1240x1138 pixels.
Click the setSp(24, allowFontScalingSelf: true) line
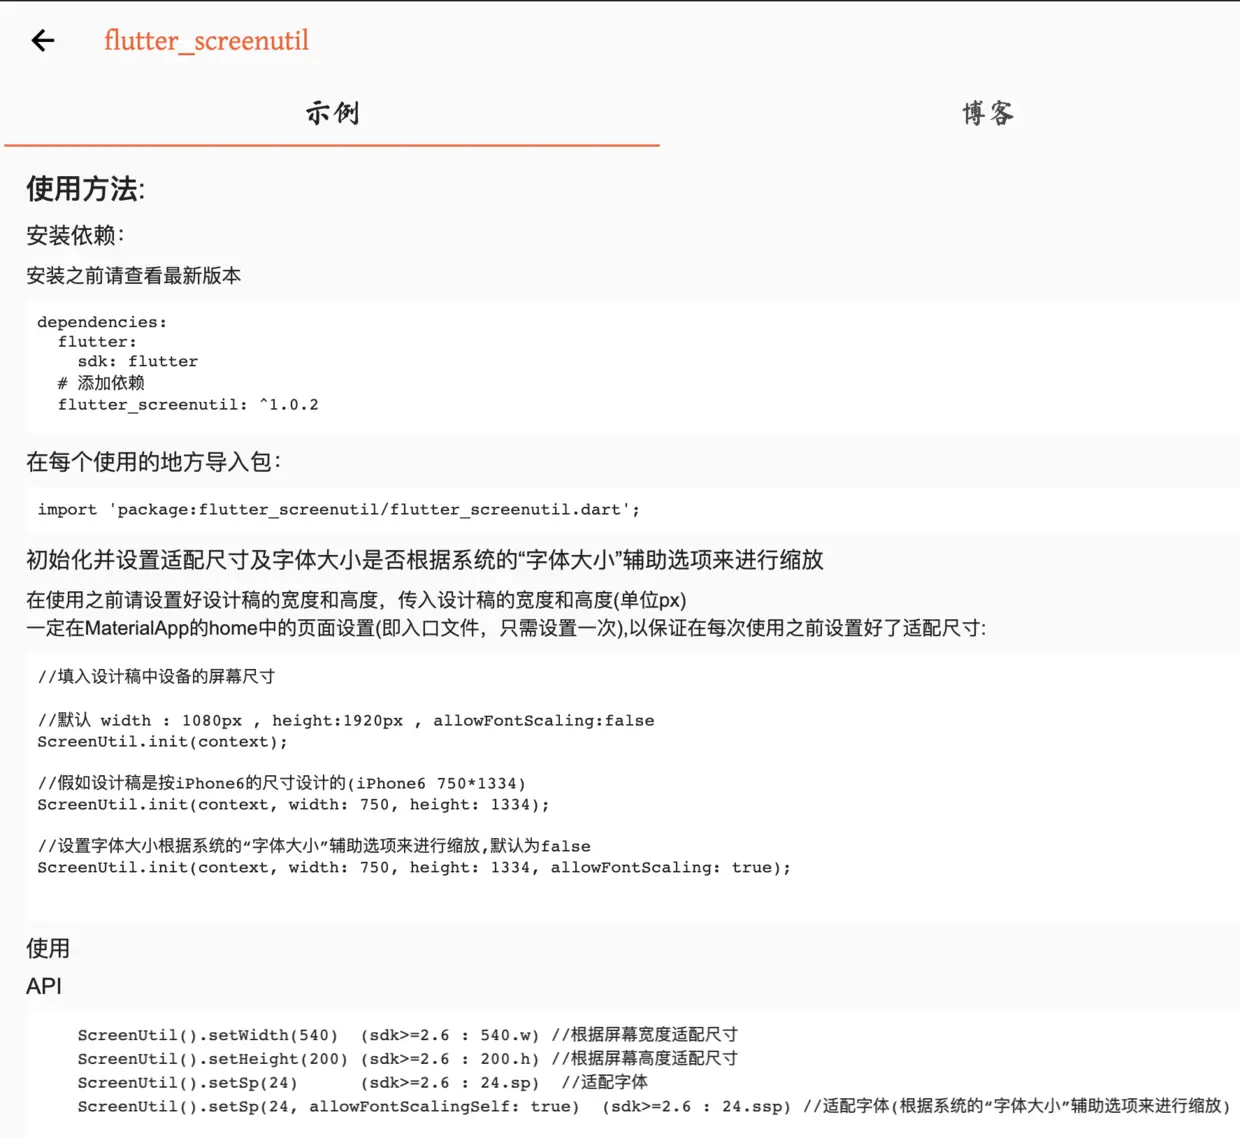[654, 1107]
